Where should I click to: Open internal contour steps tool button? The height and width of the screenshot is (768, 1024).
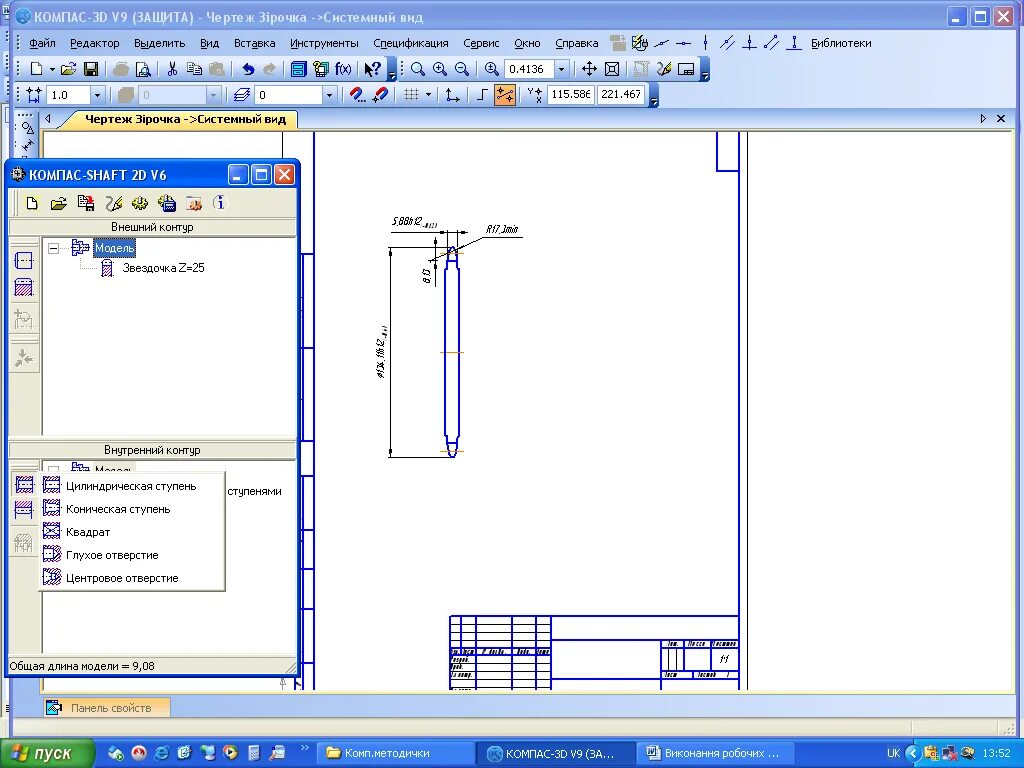(x=24, y=484)
